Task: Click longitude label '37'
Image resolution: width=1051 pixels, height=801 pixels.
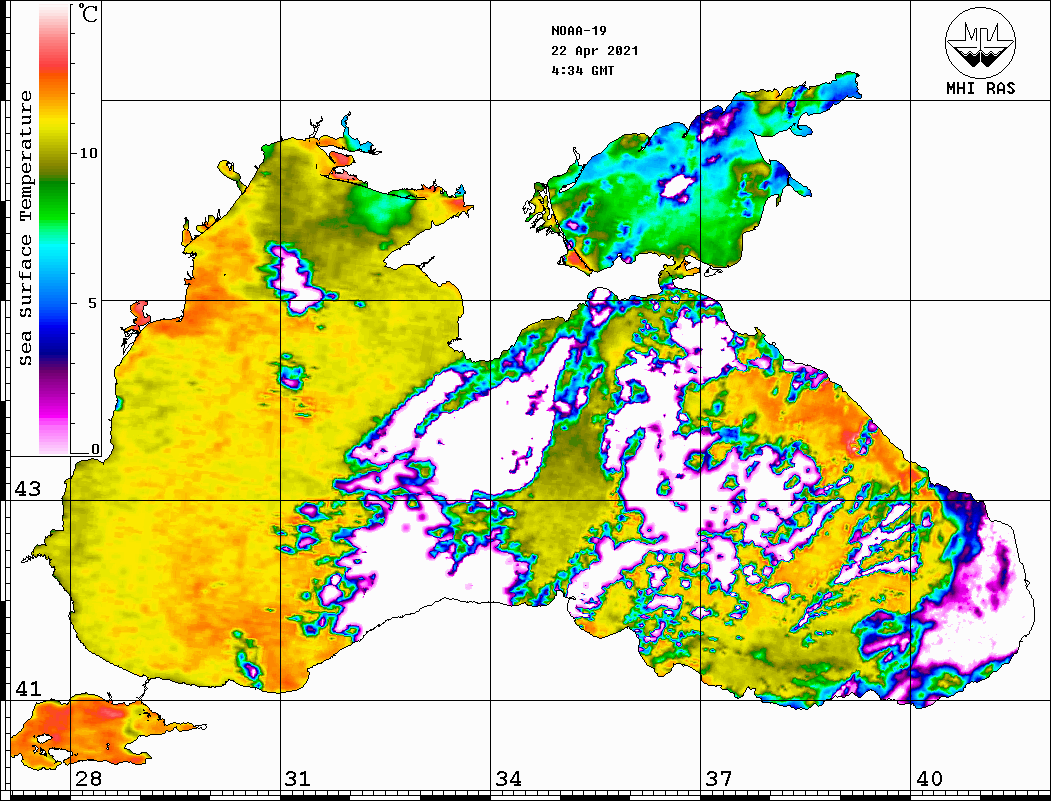Action: pyautogui.click(x=719, y=779)
